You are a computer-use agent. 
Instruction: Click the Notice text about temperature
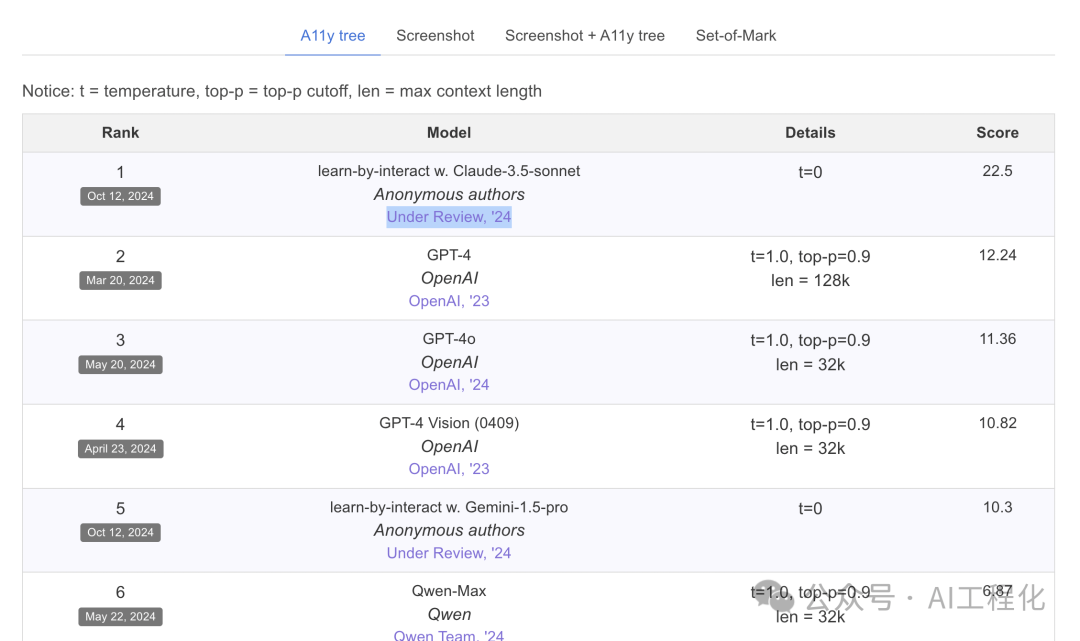(x=282, y=92)
